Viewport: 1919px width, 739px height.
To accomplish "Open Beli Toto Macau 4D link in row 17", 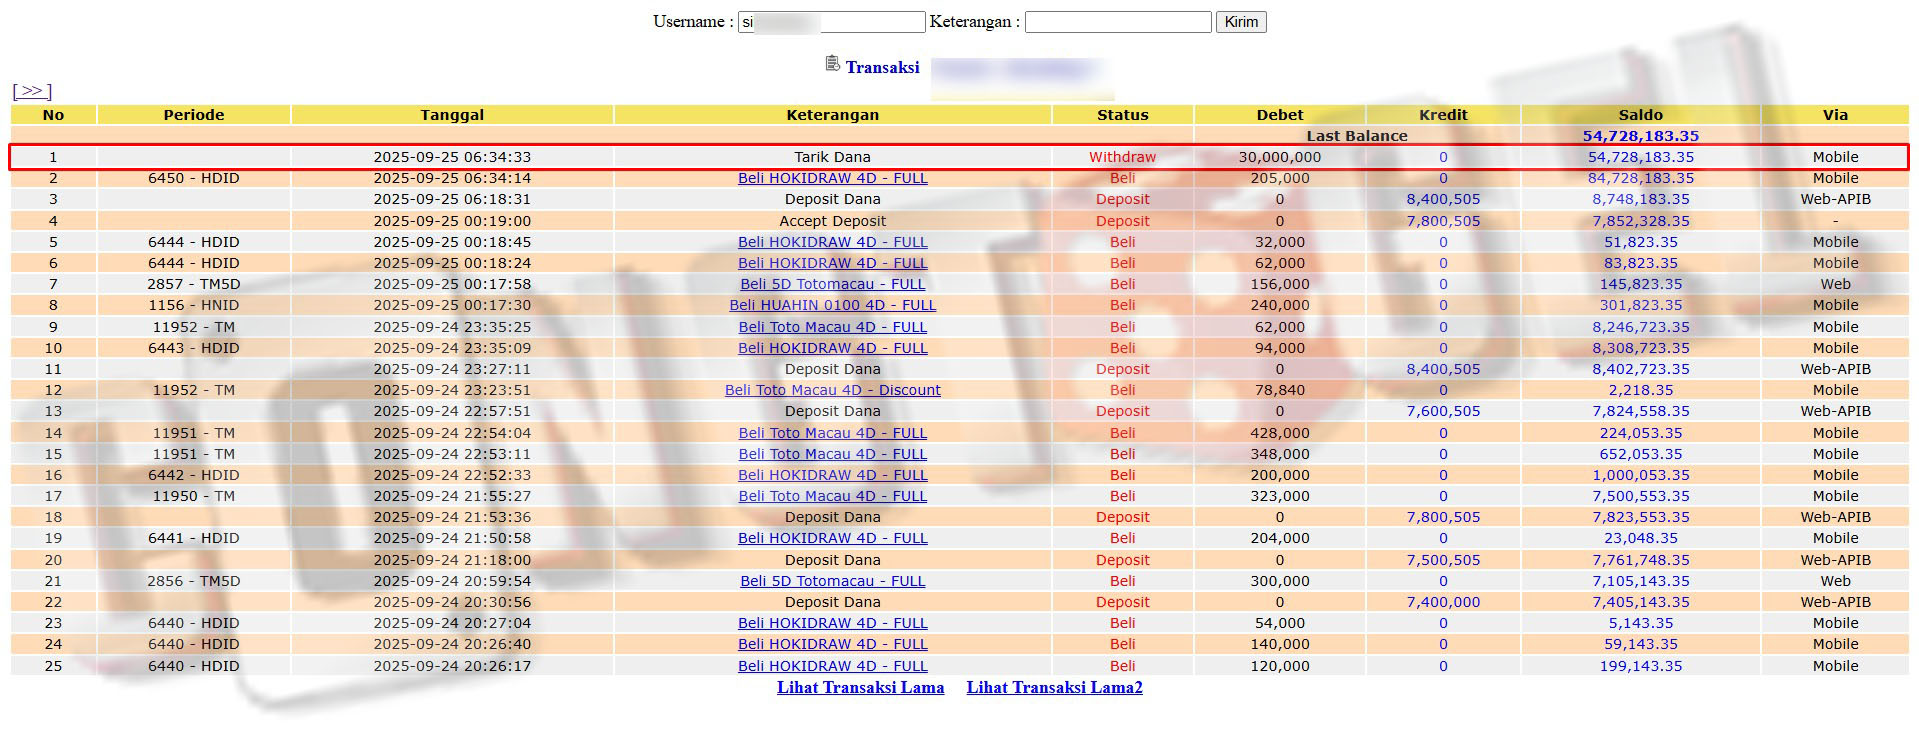I will (x=832, y=496).
